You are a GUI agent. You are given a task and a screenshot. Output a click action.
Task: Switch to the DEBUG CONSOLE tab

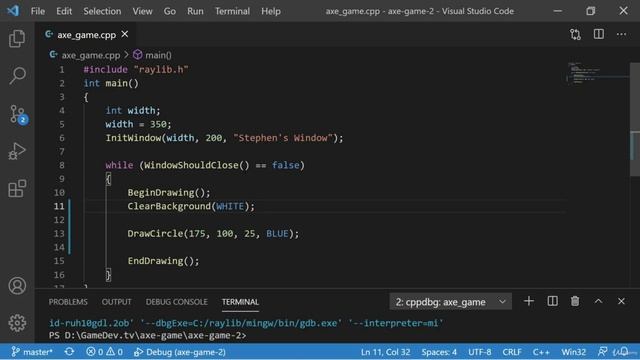point(176,302)
